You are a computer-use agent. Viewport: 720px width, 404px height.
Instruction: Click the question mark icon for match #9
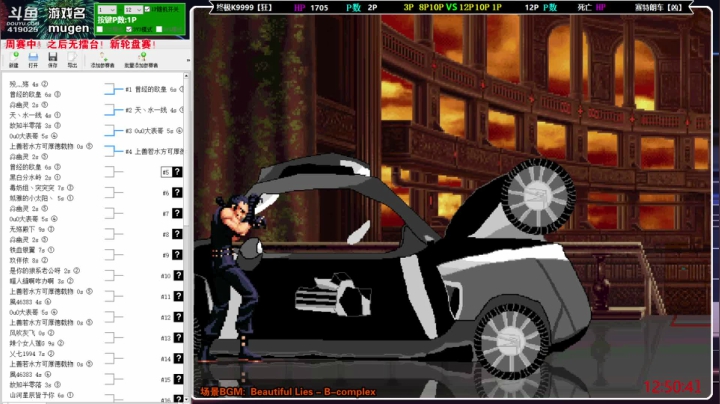point(177,254)
